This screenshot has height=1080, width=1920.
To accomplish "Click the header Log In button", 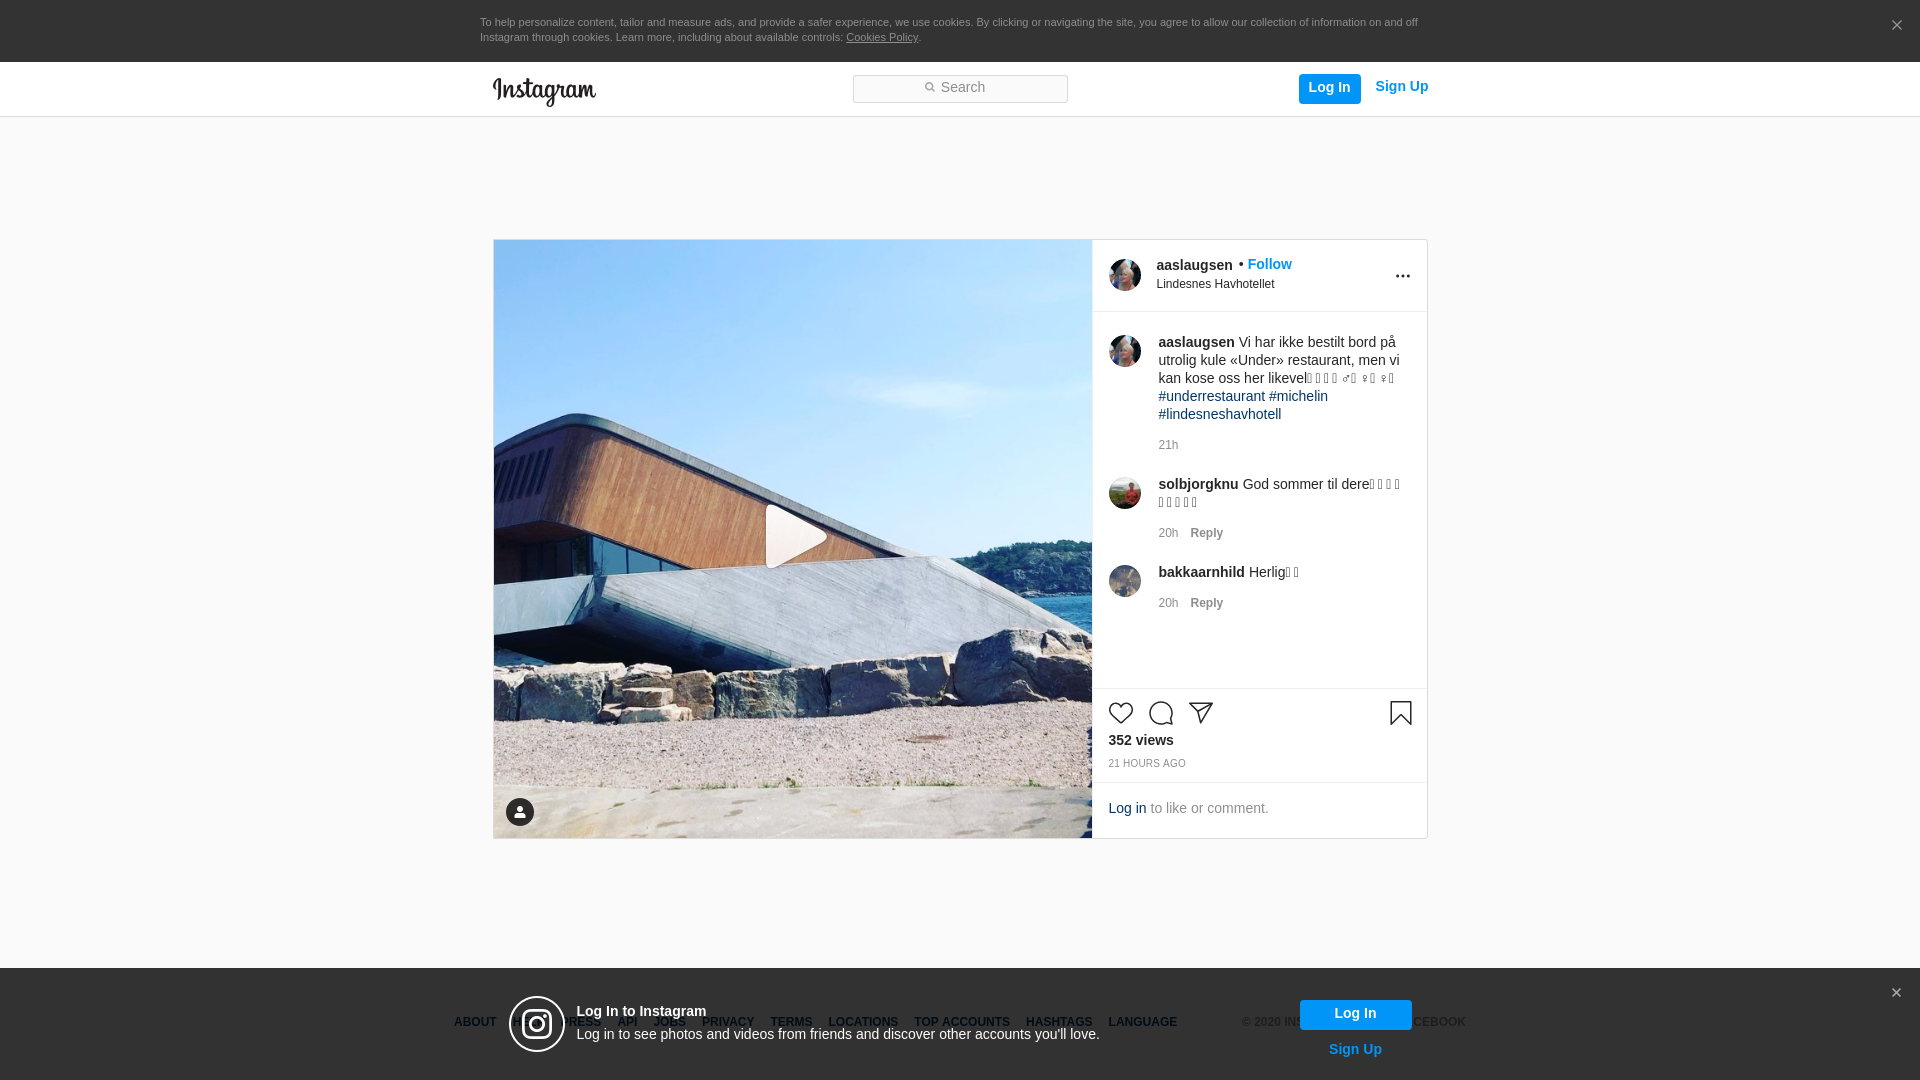I will click(x=1329, y=88).
